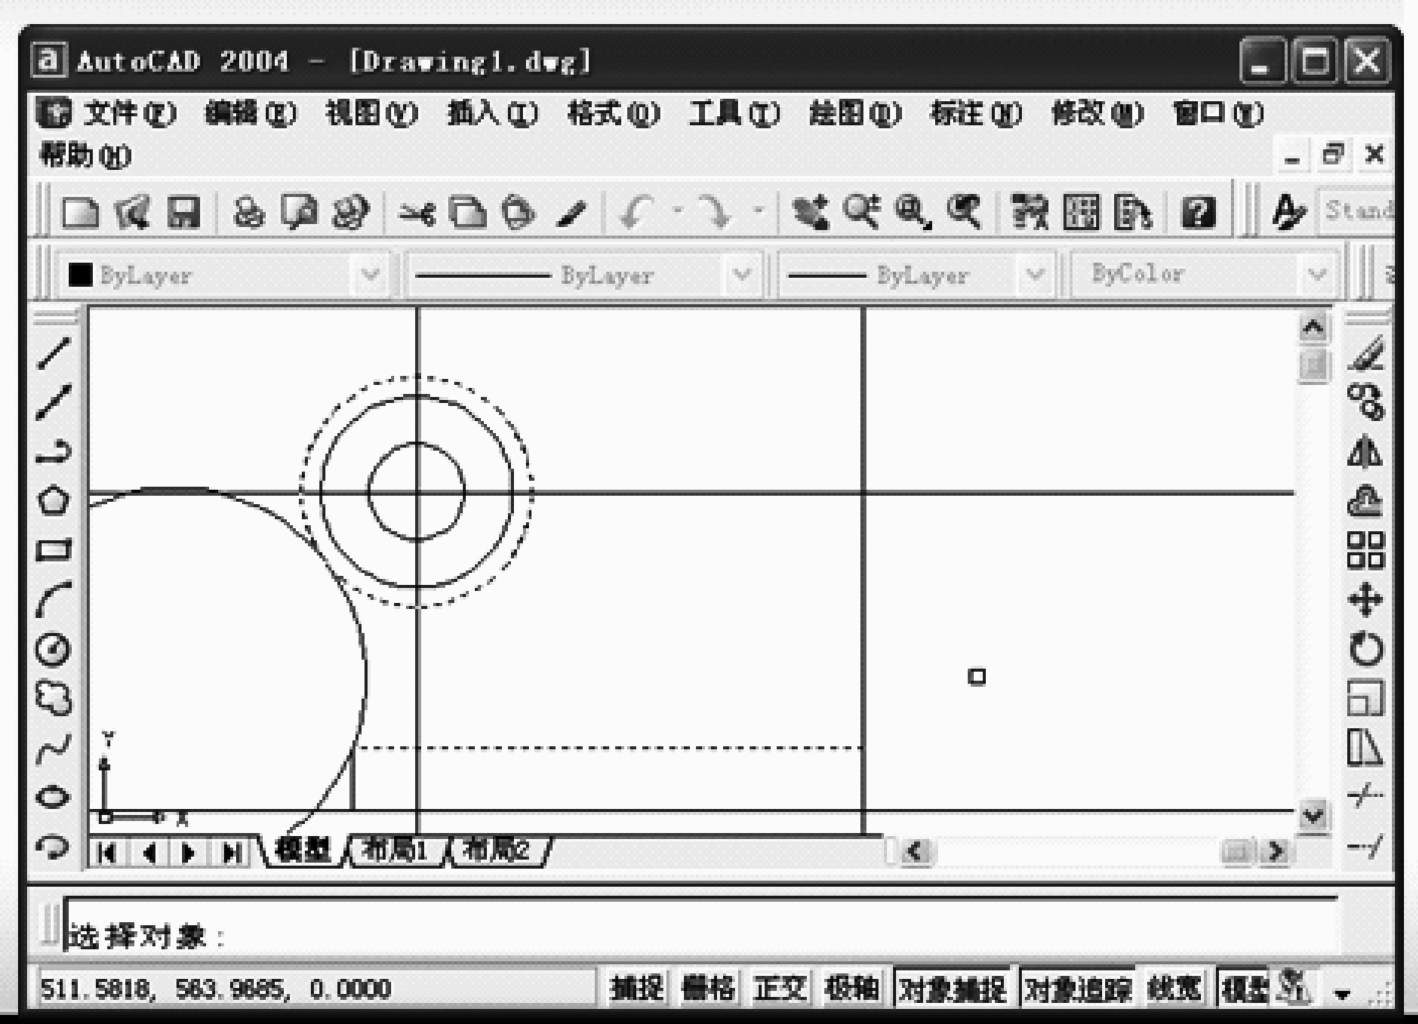The width and height of the screenshot is (1418, 1024).
Task: Click the Publish icon
Action: (350, 212)
